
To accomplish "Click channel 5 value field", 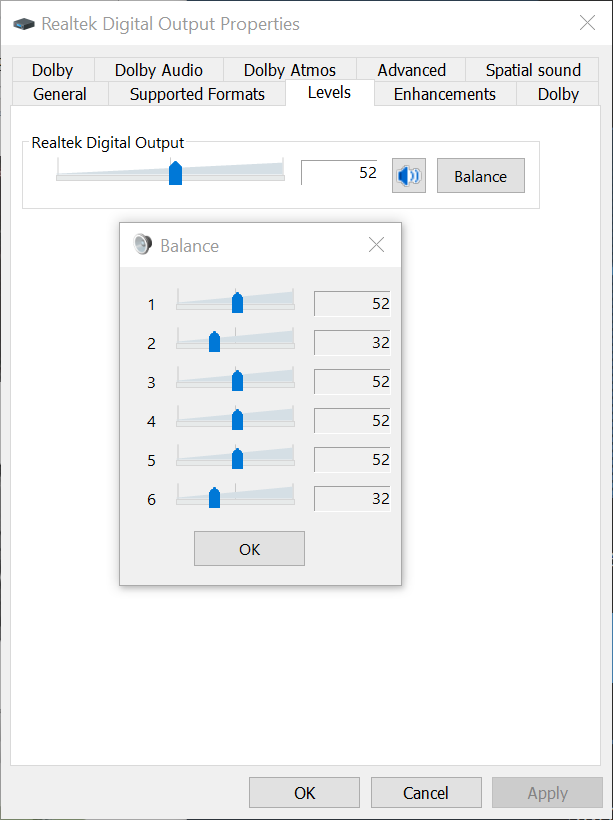I will pos(352,460).
